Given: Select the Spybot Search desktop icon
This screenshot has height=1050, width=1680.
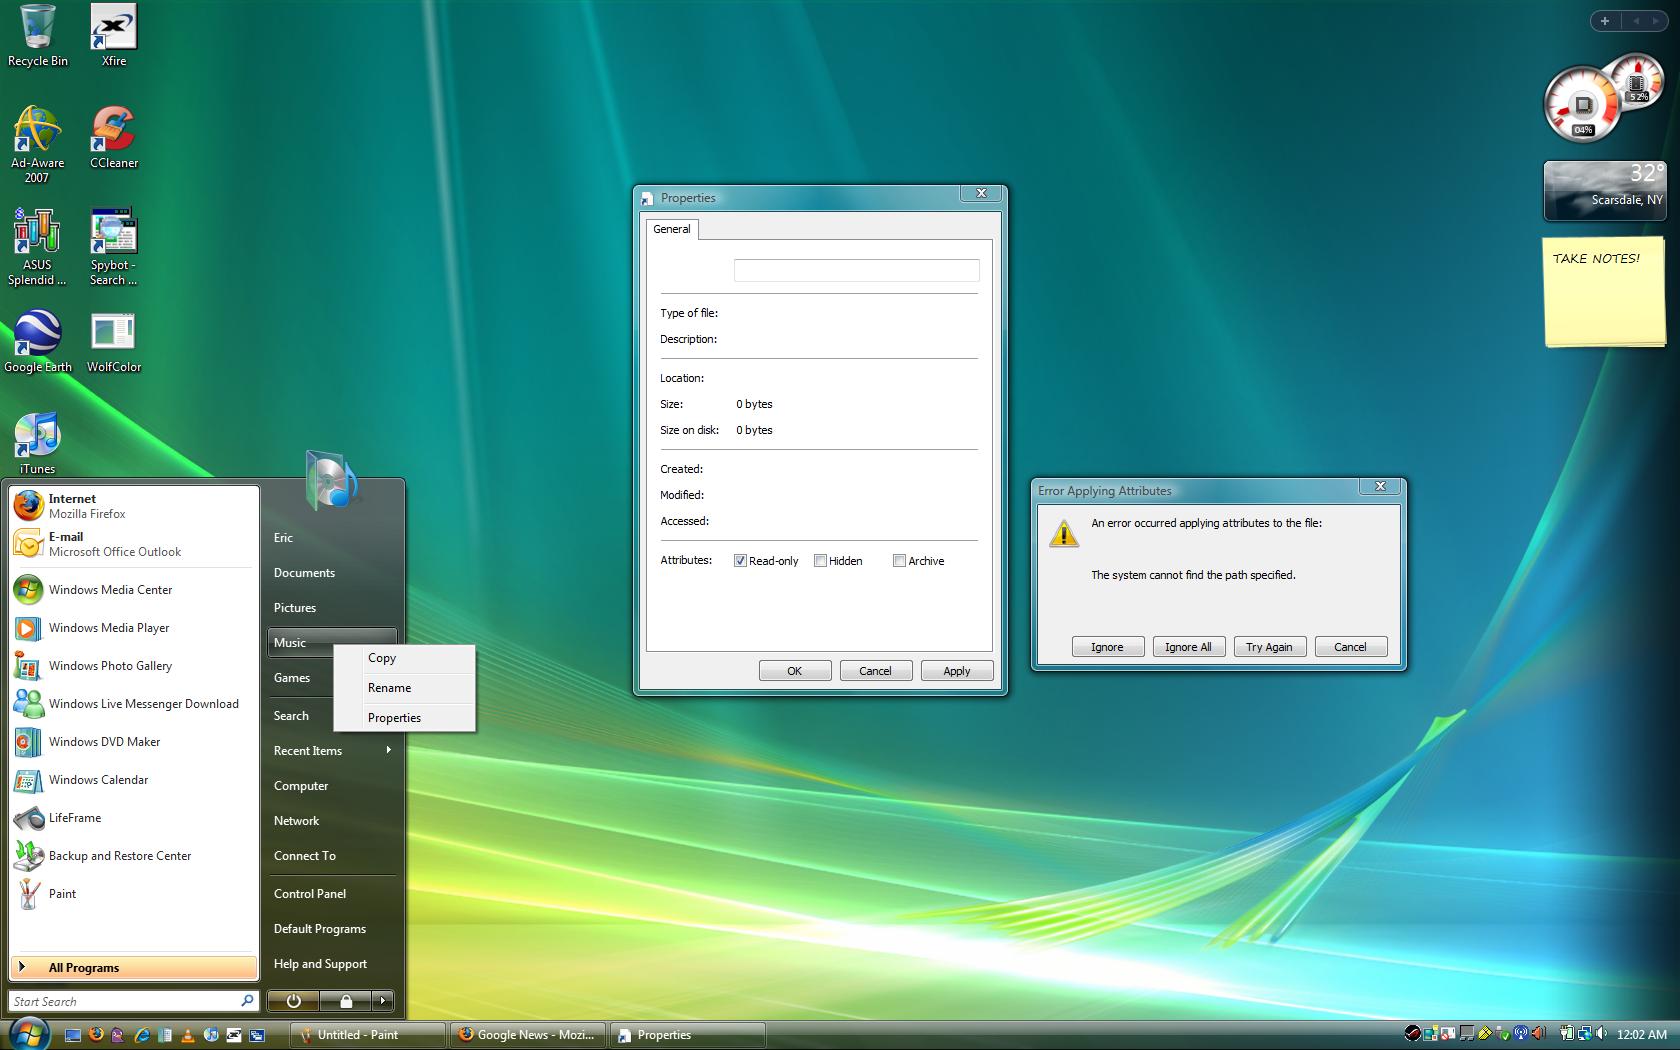Looking at the screenshot, I should tap(114, 247).
